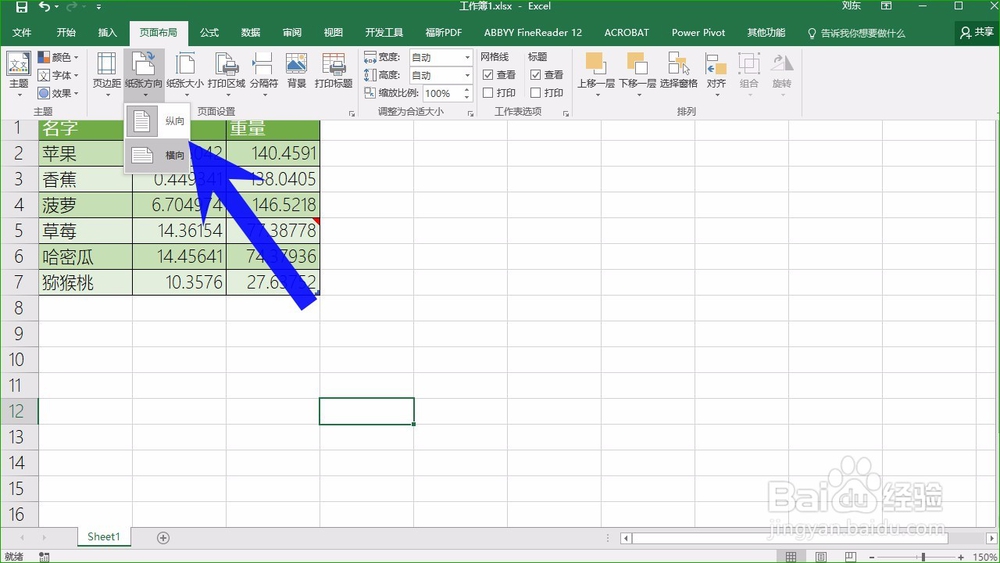Open theme Effects (效果) menu

58,93
